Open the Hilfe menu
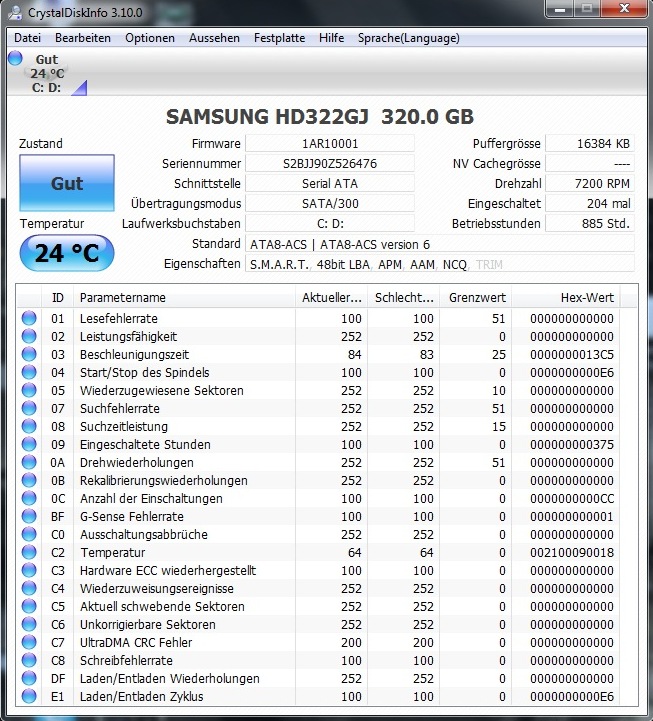This screenshot has width=653, height=721. tap(332, 38)
